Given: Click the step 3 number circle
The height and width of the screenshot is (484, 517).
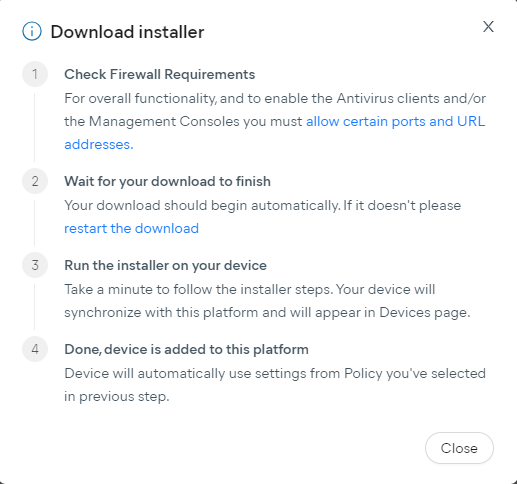Looking at the screenshot, I should tap(35, 265).
